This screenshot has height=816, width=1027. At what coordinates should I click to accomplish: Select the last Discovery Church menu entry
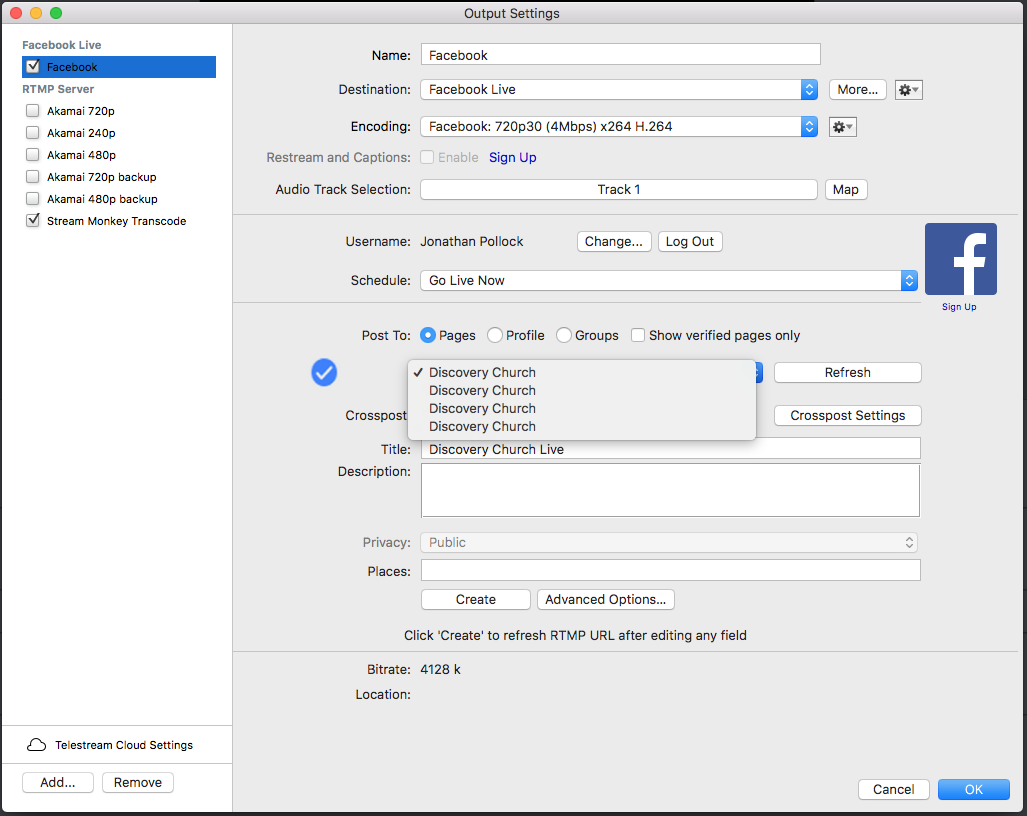[x=482, y=427]
